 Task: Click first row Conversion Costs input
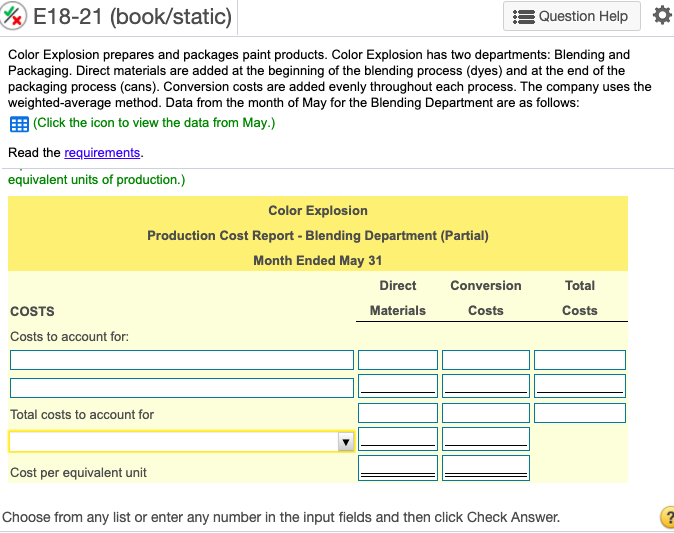click(486, 360)
